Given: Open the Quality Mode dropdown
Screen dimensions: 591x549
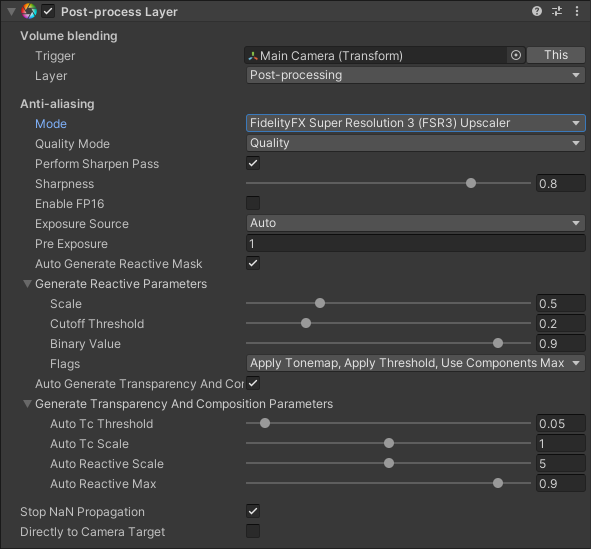Looking at the screenshot, I should pos(415,143).
